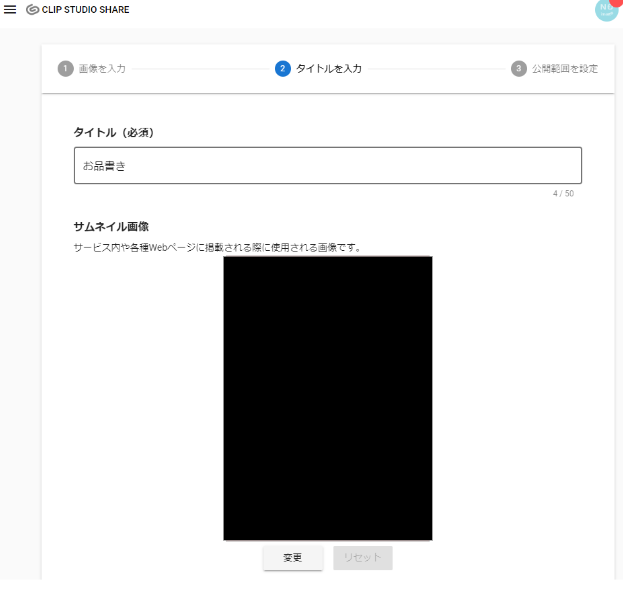This screenshot has width=623, height=600.
Task: Click the red notification badge on avatar
Action: tap(617, 3)
